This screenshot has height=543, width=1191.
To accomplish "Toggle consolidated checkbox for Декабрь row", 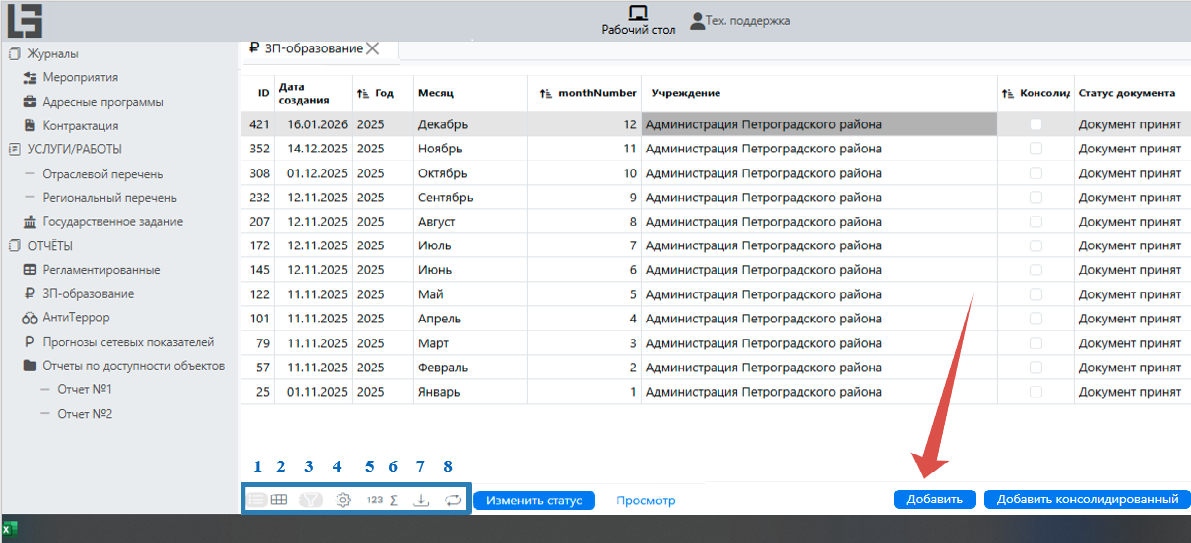I will coord(1036,125).
